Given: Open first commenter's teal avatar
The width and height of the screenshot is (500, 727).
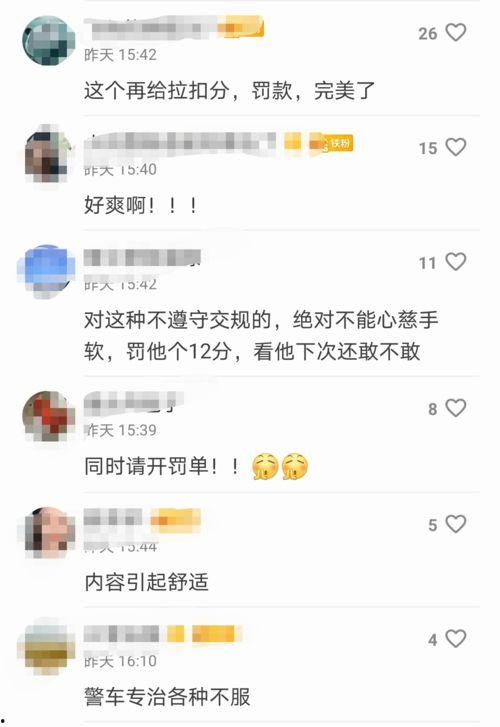Looking at the screenshot, I should 48,41.
